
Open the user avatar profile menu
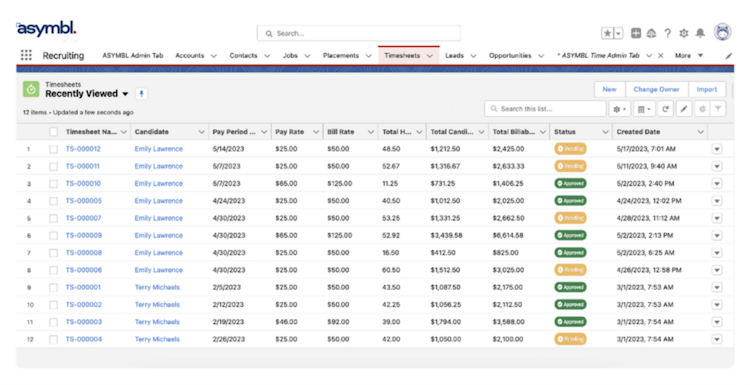[x=722, y=33]
